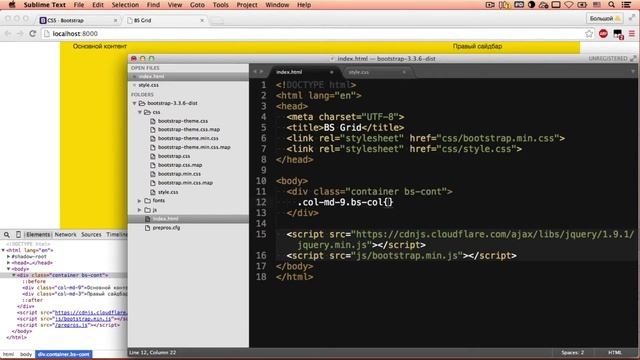The image size is (640, 360).
Task: Click the div.container.bs-cont breadcrumb
Action: click(x=64, y=354)
